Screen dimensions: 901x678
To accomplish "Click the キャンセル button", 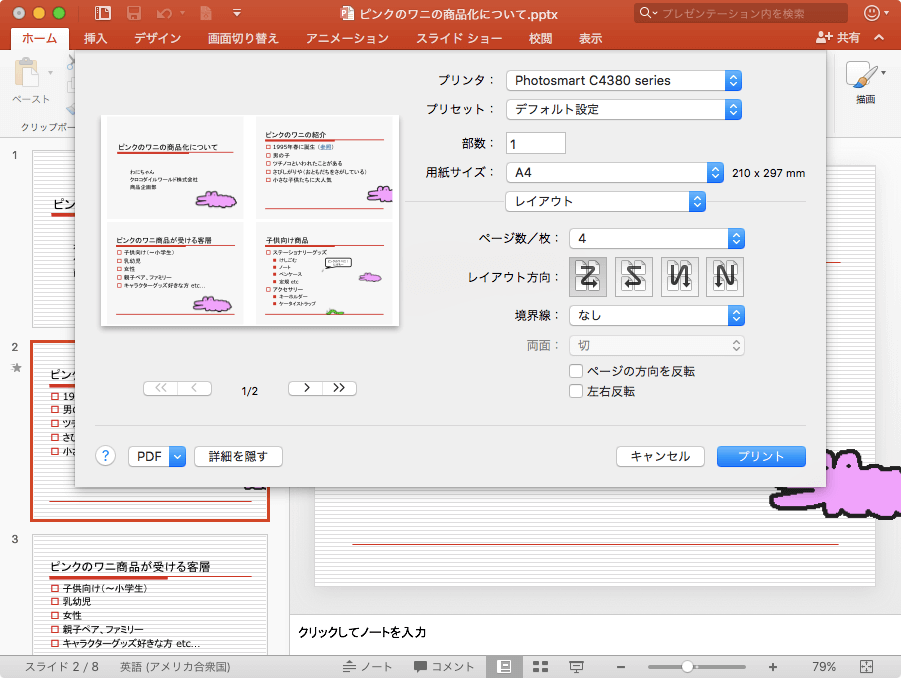I will (x=660, y=456).
